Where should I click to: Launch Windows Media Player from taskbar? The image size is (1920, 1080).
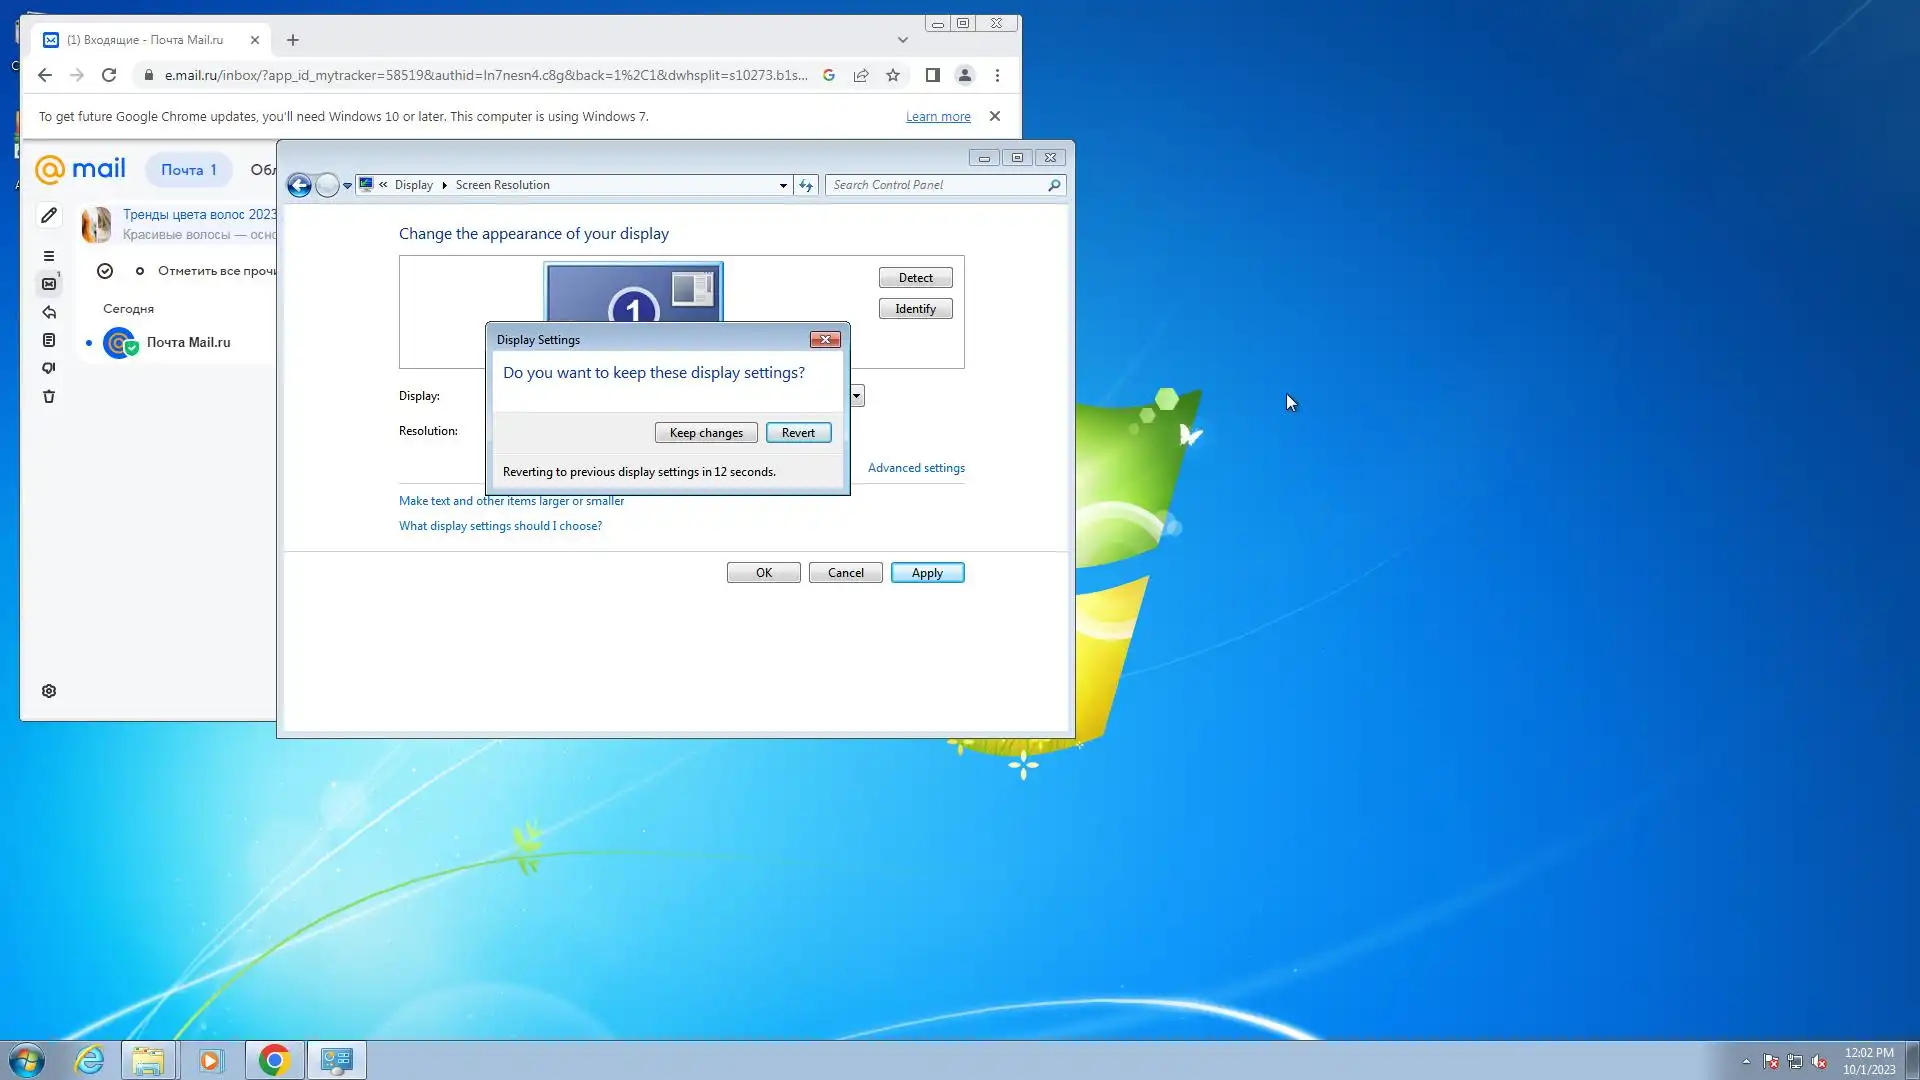pos(210,1060)
